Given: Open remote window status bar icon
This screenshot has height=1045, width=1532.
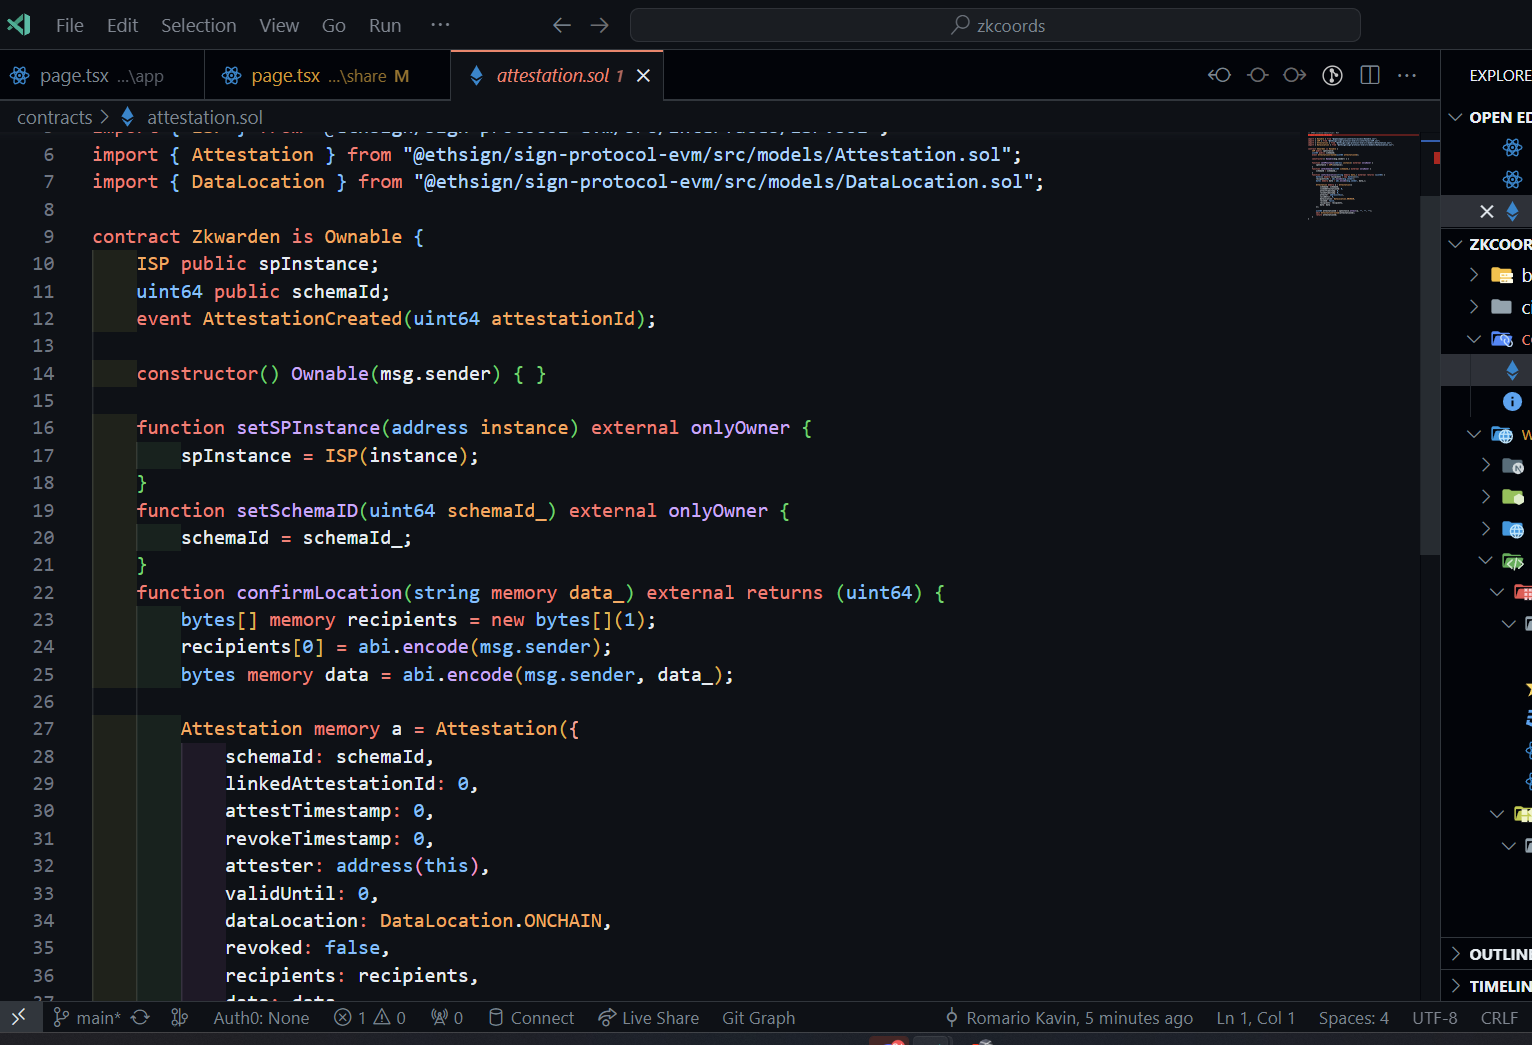Looking at the screenshot, I should click(x=19, y=1017).
